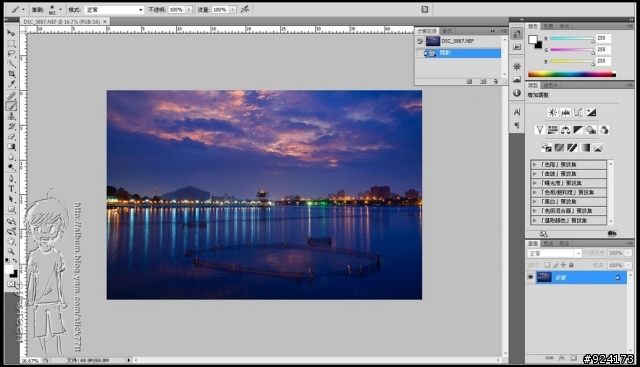Screen dimensions: 640x367
Task: Open the flow 100% slider arrow
Action: 232,9
